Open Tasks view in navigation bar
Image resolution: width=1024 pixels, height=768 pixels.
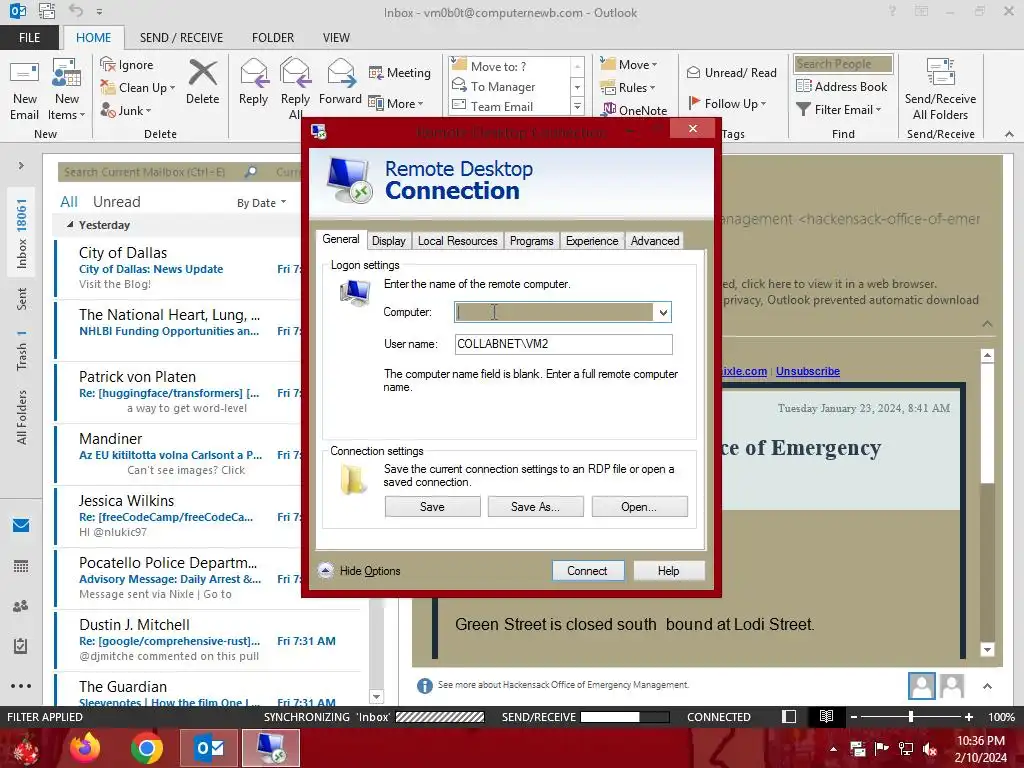[x=21, y=646]
